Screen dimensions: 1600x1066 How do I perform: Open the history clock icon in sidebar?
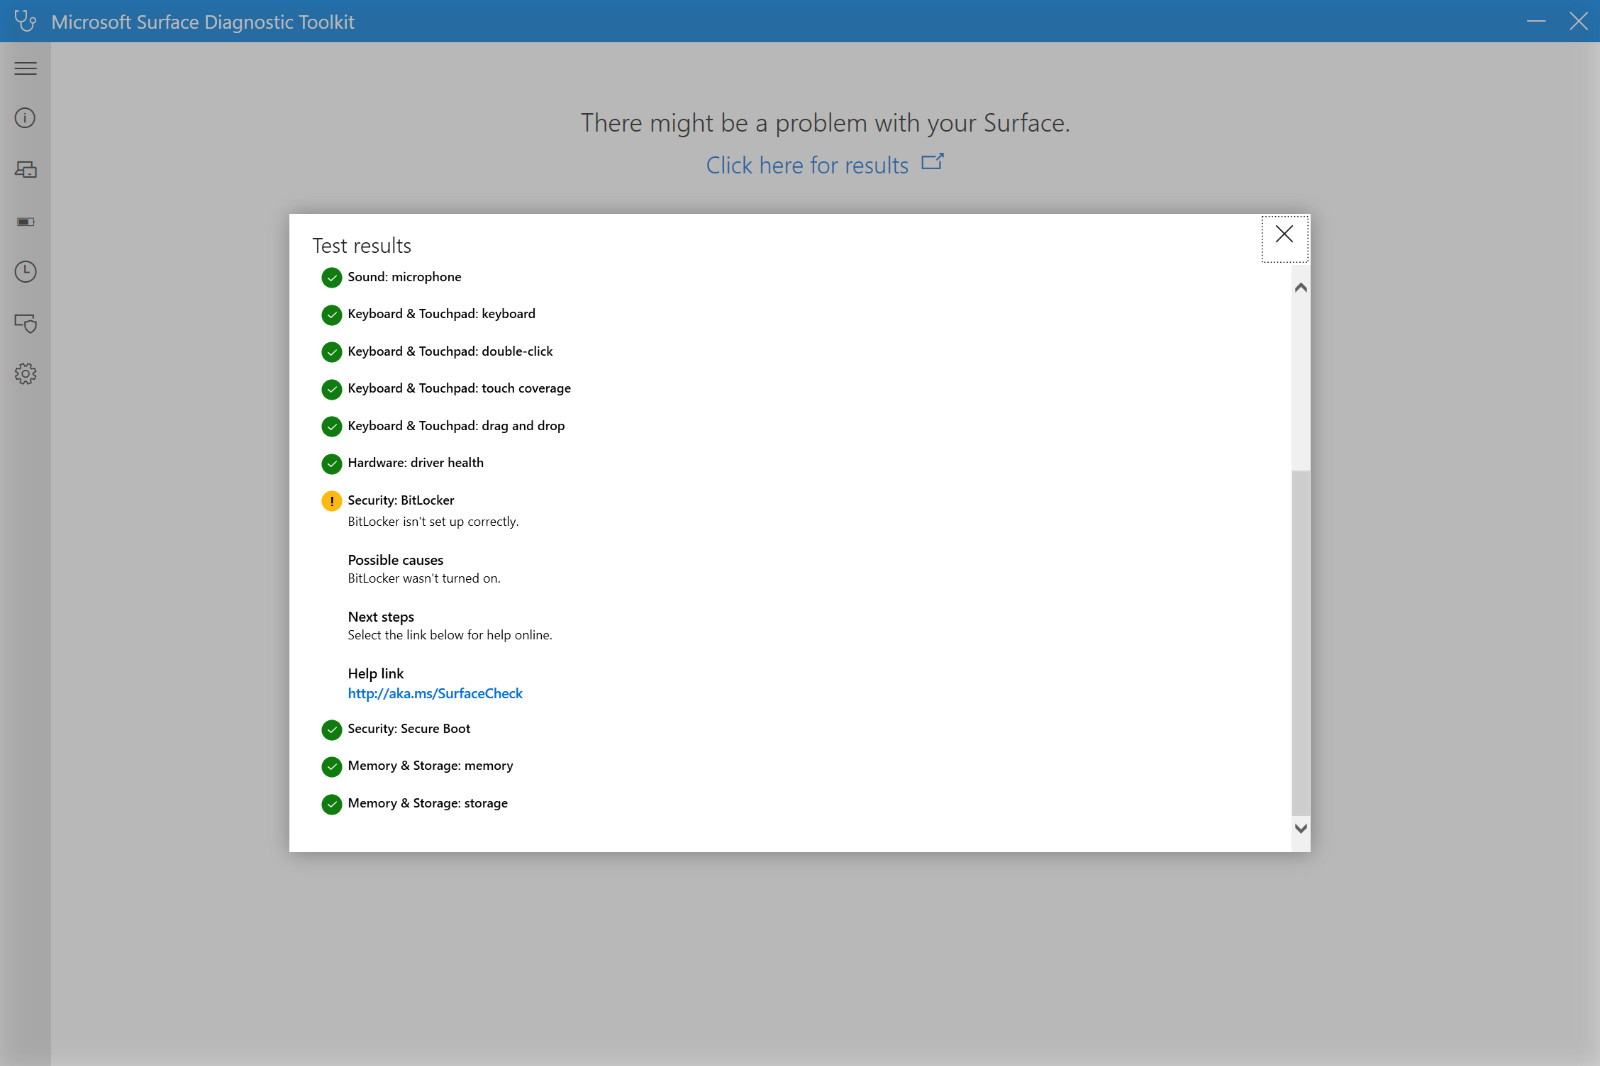pyautogui.click(x=26, y=272)
